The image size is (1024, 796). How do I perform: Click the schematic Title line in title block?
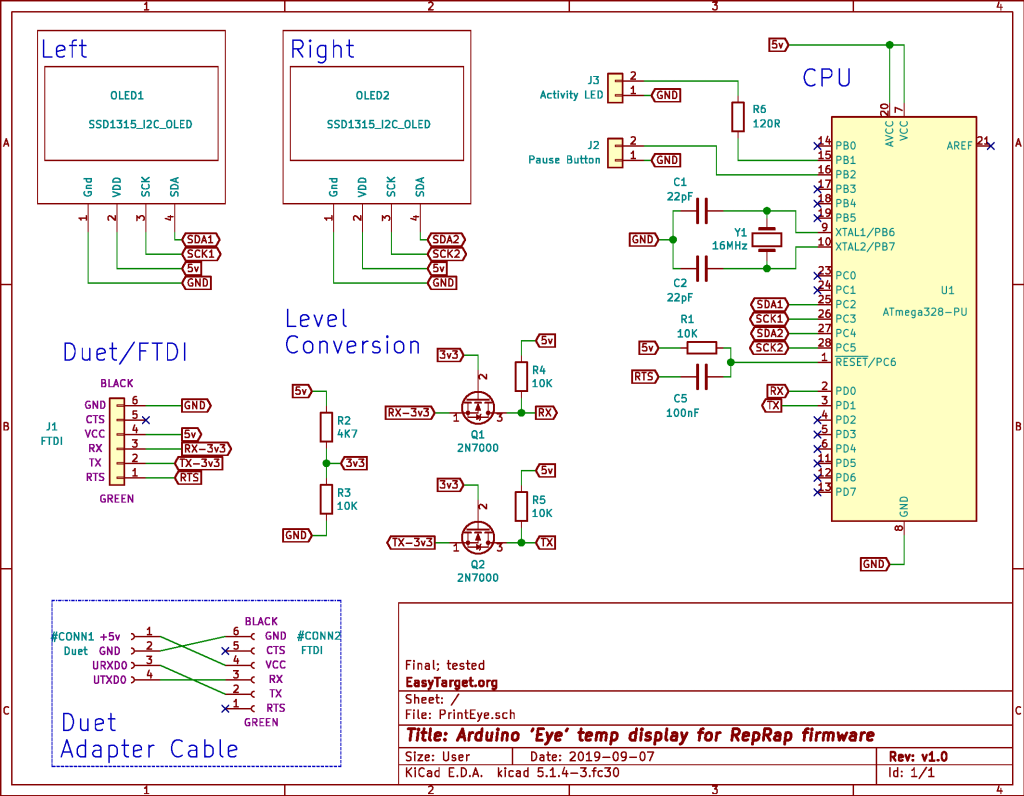pos(640,736)
